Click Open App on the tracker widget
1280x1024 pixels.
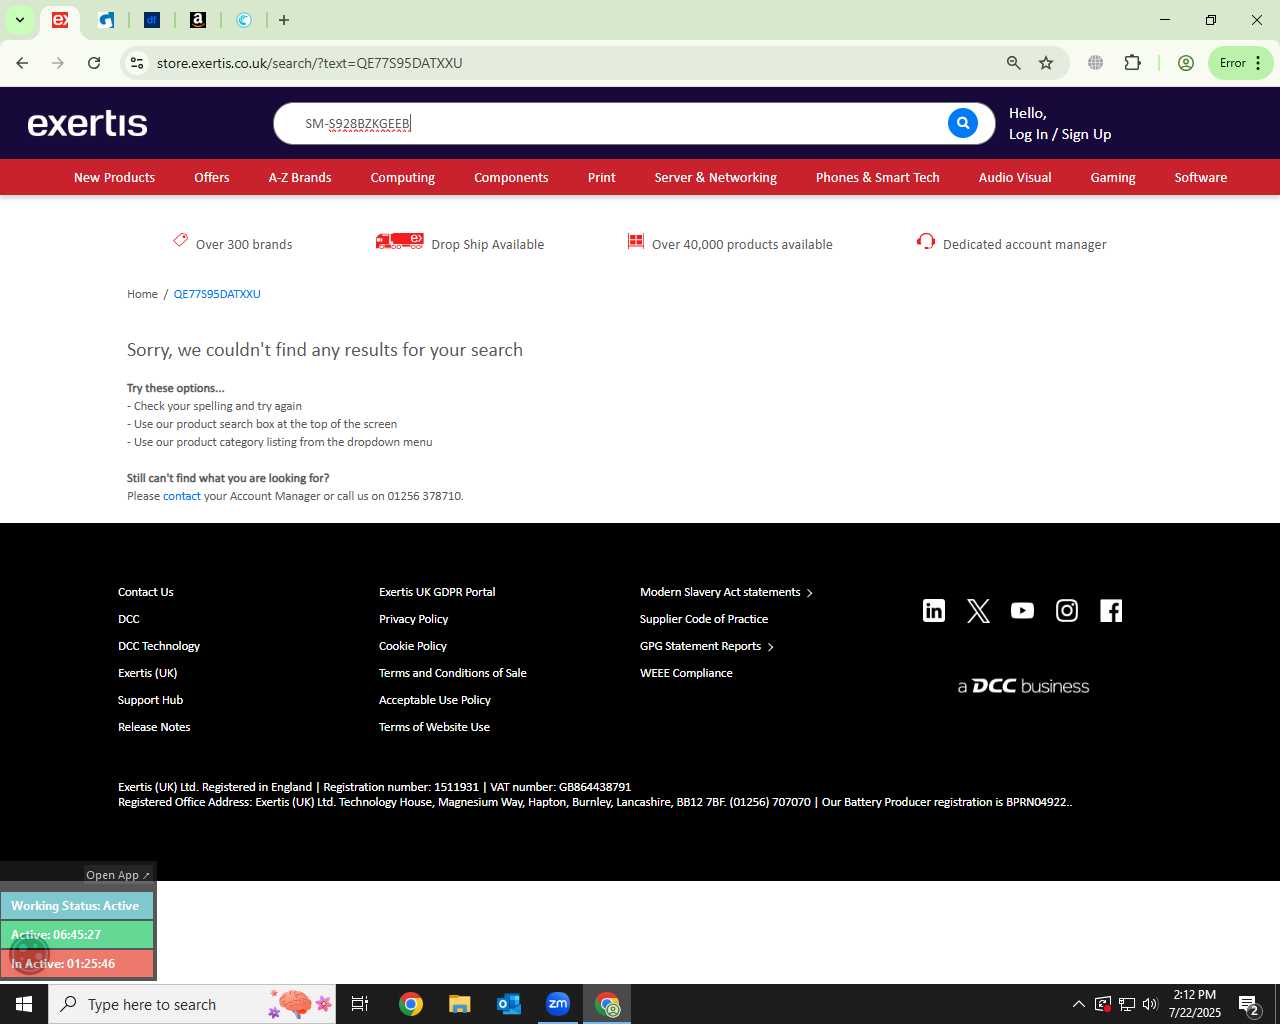pos(118,875)
